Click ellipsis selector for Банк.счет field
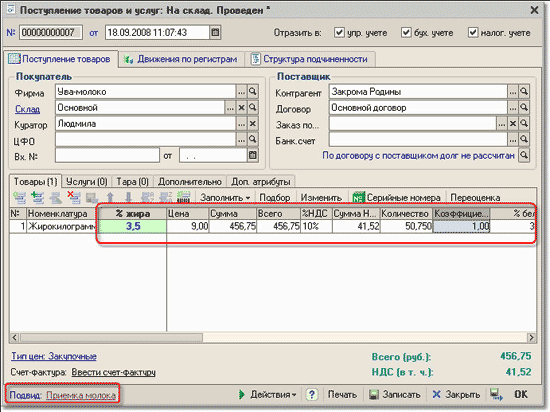This screenshot has height=412, width=550. click(513, 139)
